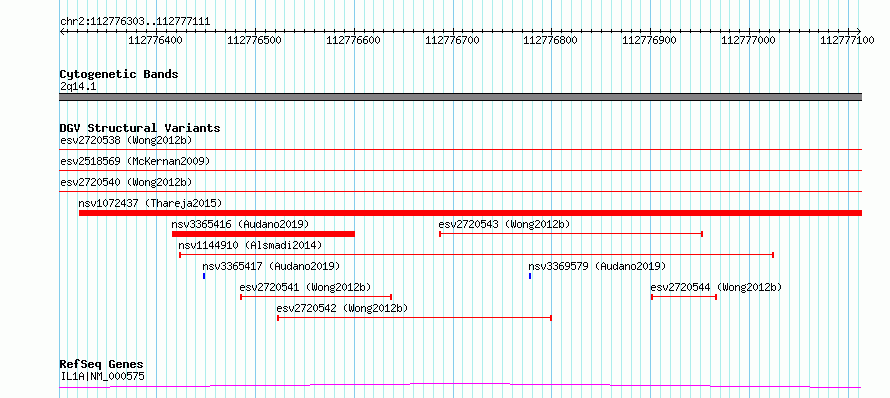Image resolution: width=890 pixels, height=398 pixels.
Task: Click the Cytogenetic Bands track title
Action: tap(119, 74)
